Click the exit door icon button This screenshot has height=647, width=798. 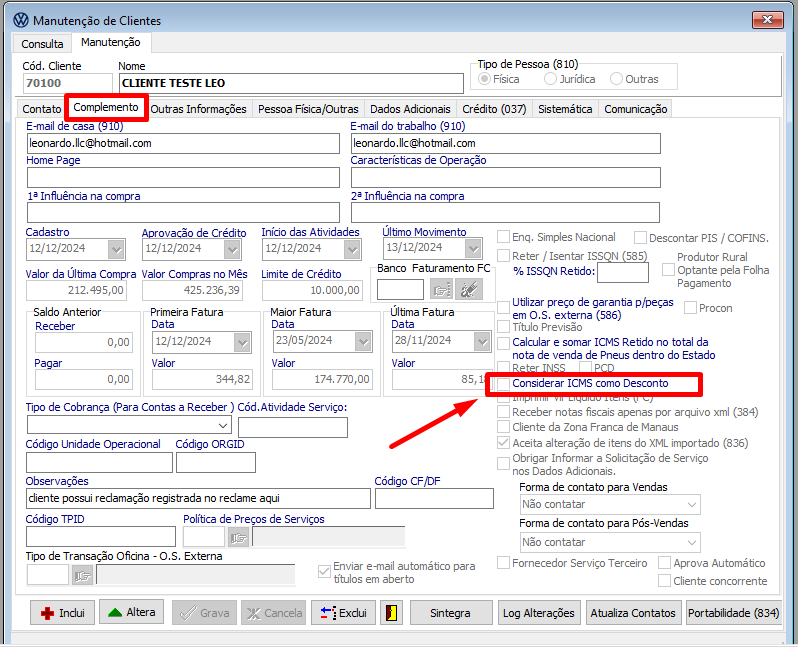click(391, 613)
